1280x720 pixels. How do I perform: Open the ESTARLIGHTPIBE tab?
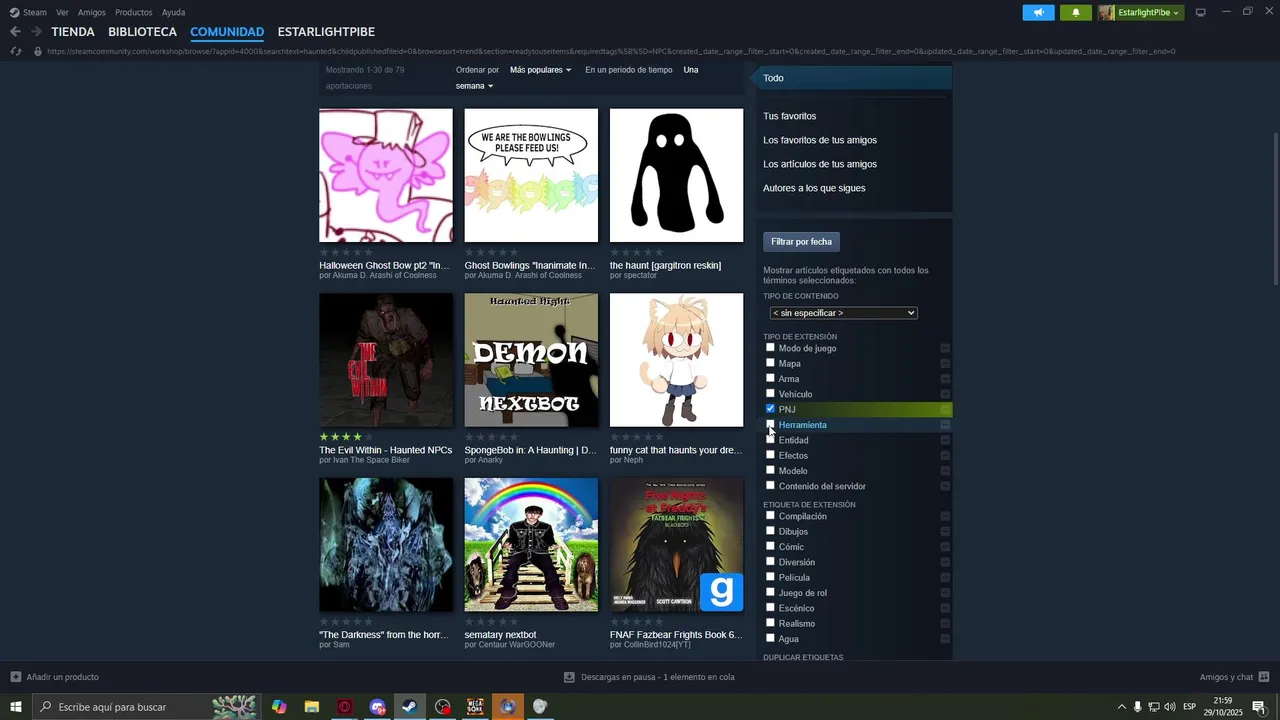click(x=326, y=32)
